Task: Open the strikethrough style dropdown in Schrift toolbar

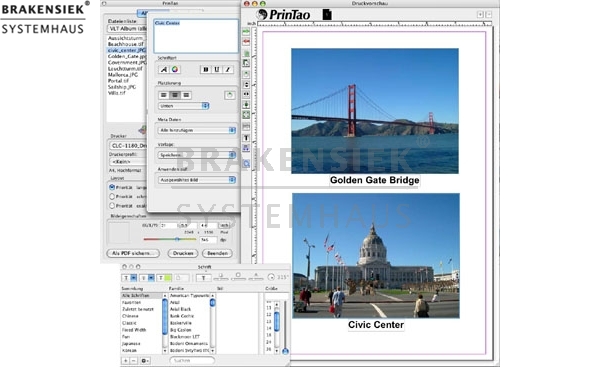Action: [147, 277]
